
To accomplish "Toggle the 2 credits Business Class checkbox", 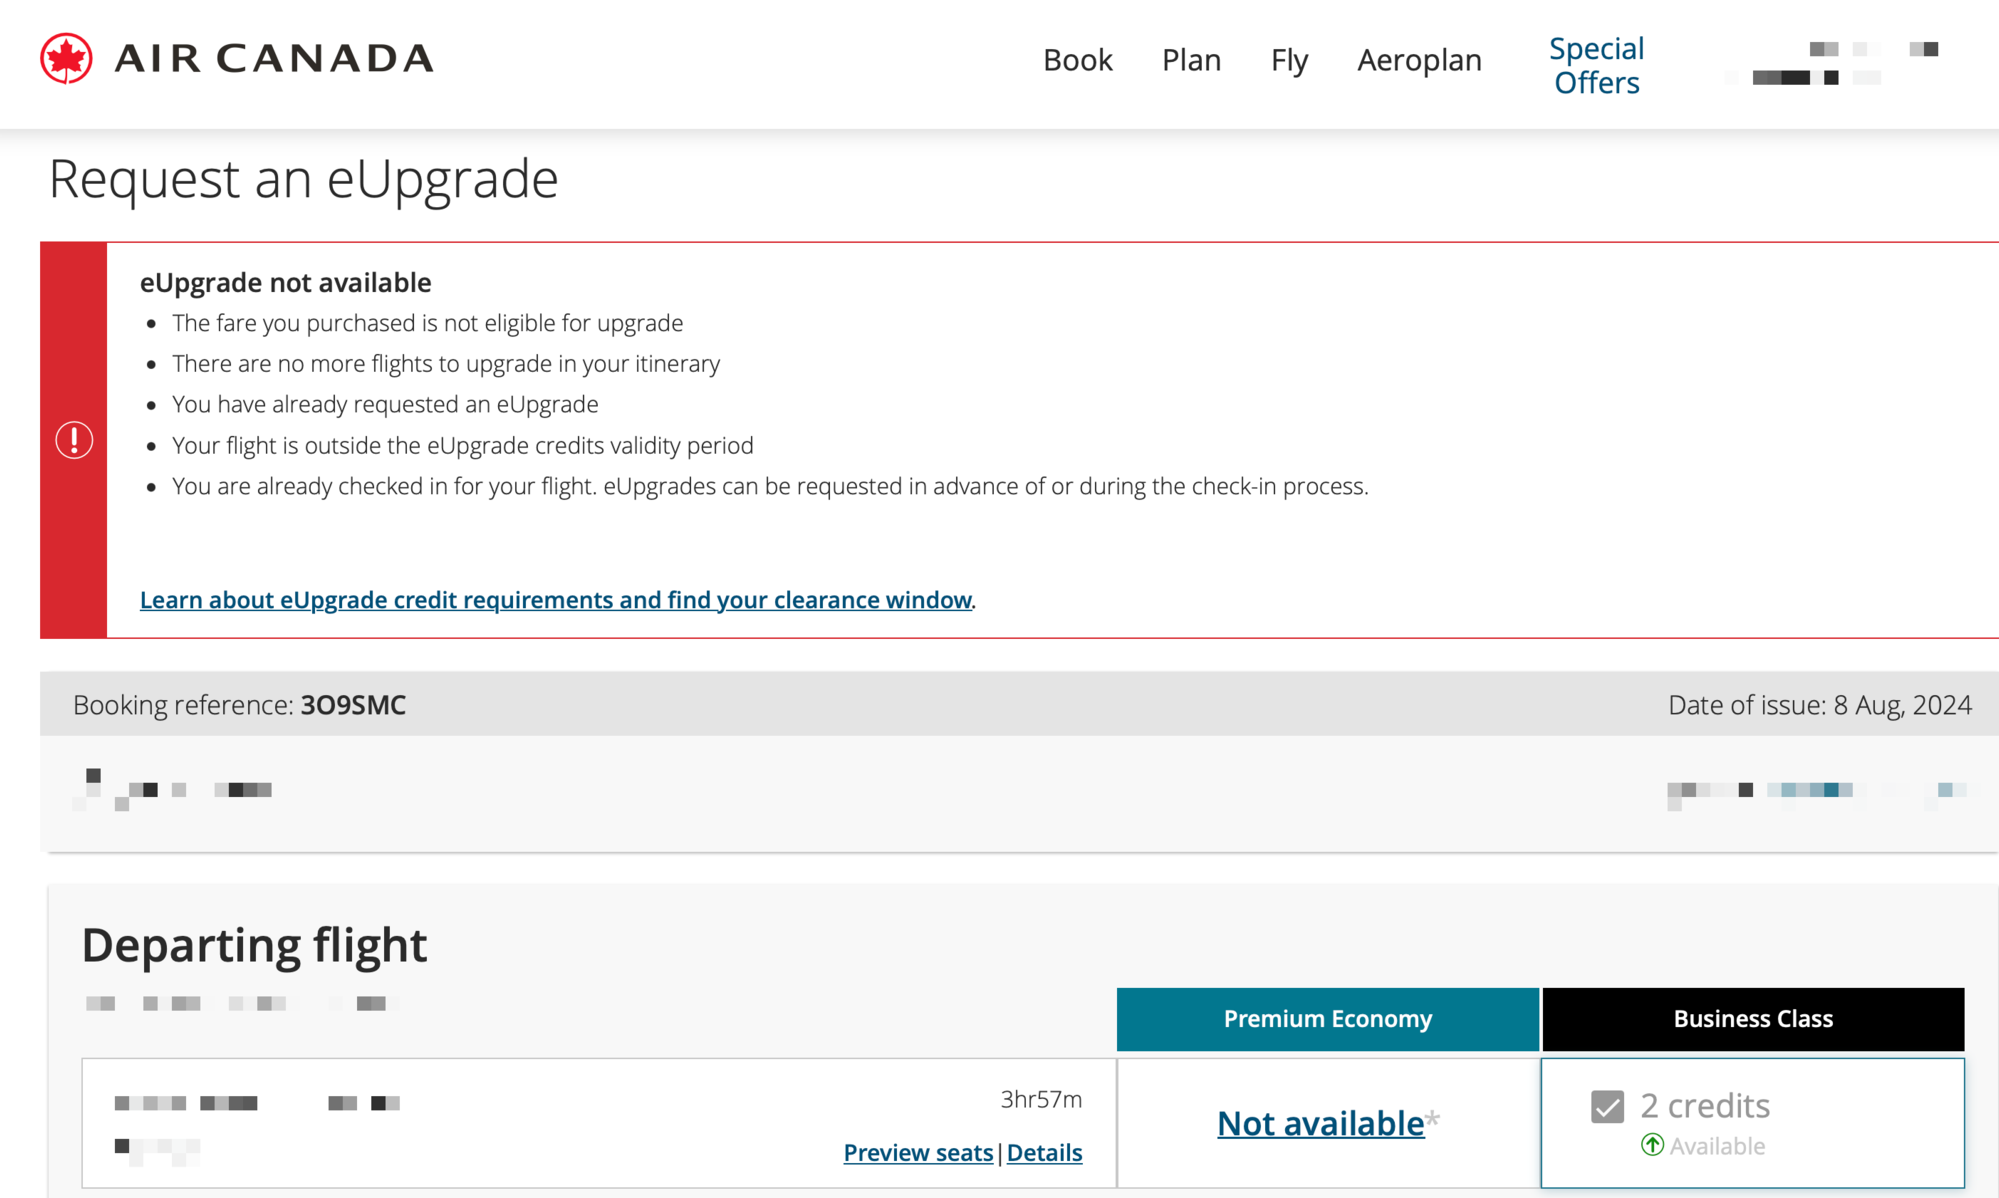I will coord(1606,1106).
